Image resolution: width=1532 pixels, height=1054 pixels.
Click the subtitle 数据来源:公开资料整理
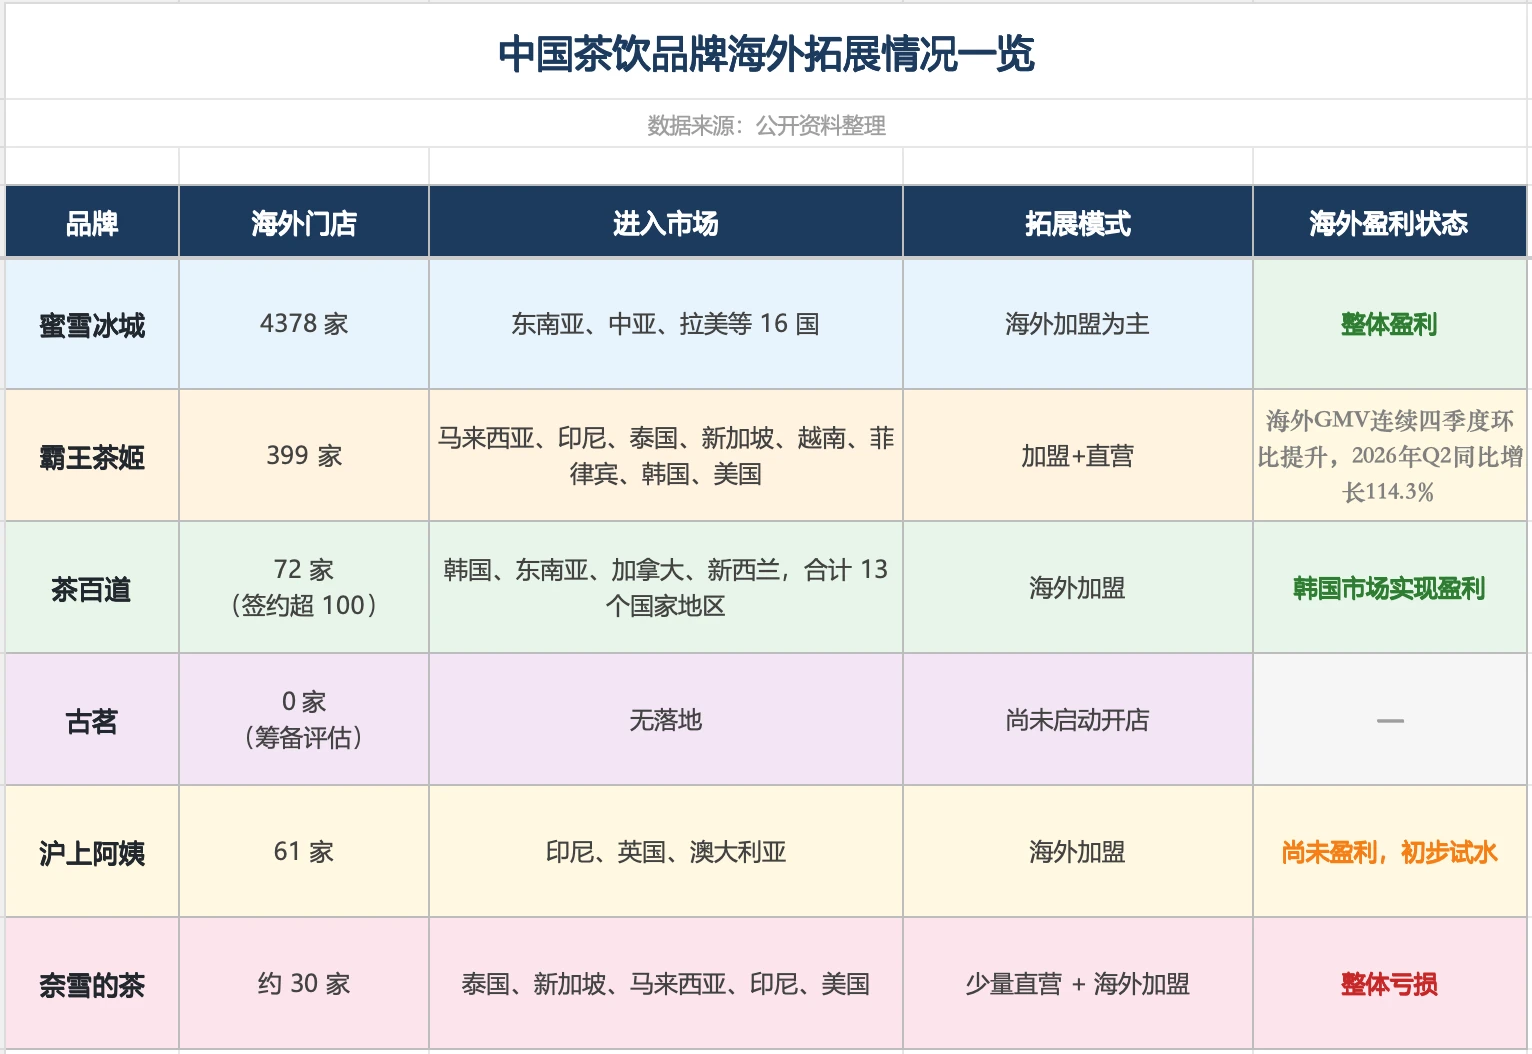[x=766, y=124]
